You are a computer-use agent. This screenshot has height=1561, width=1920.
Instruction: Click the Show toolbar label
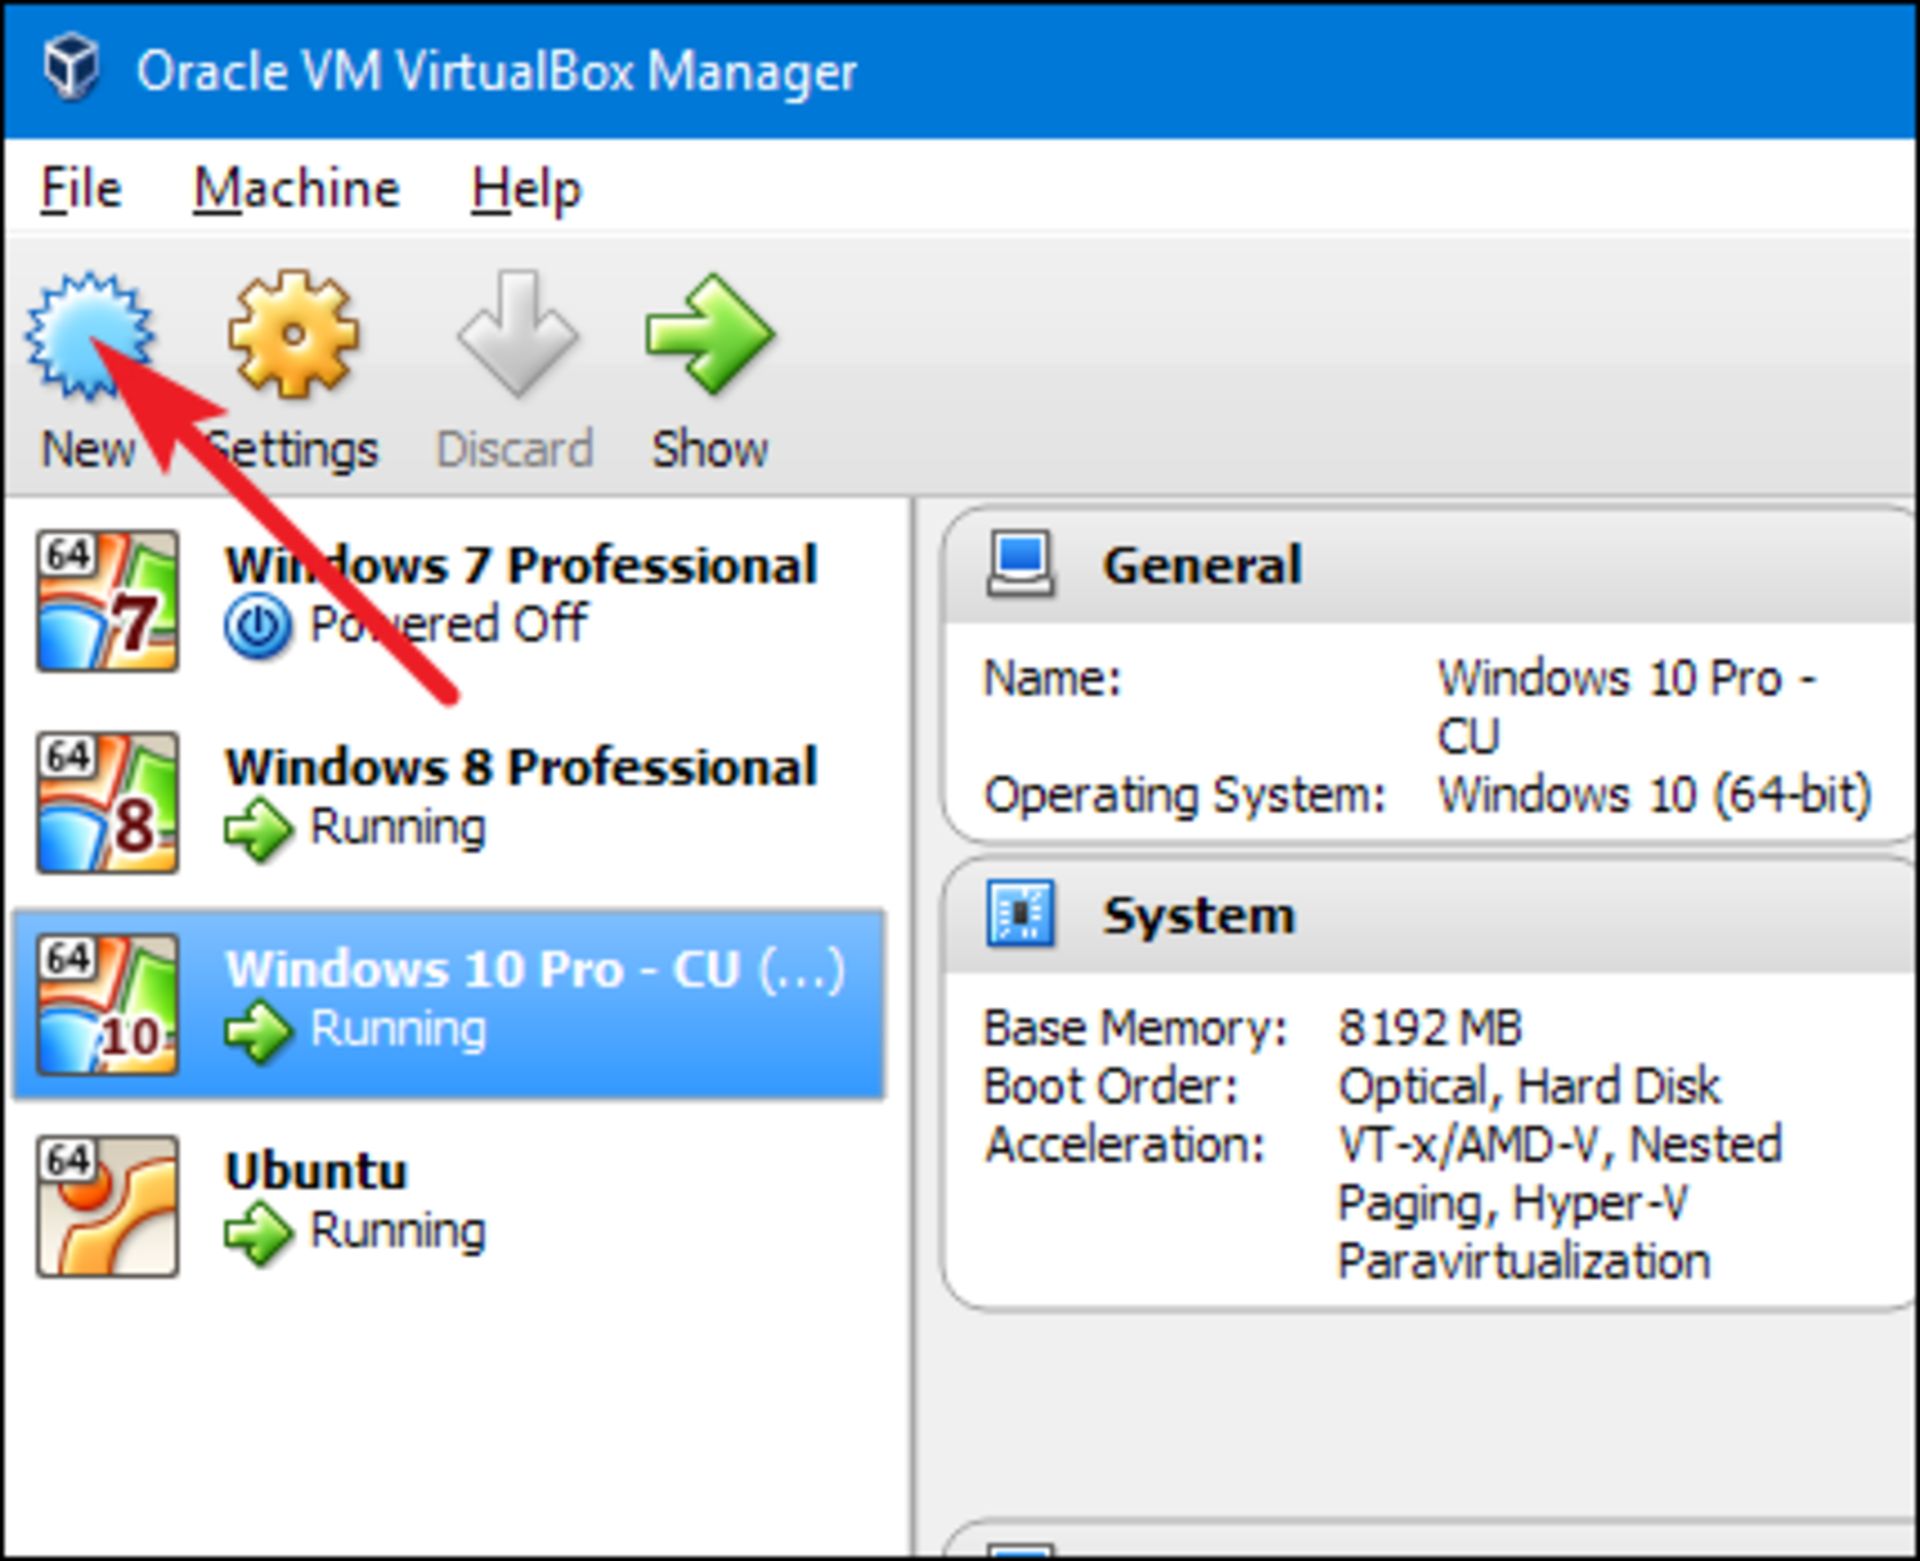point(710,449)
